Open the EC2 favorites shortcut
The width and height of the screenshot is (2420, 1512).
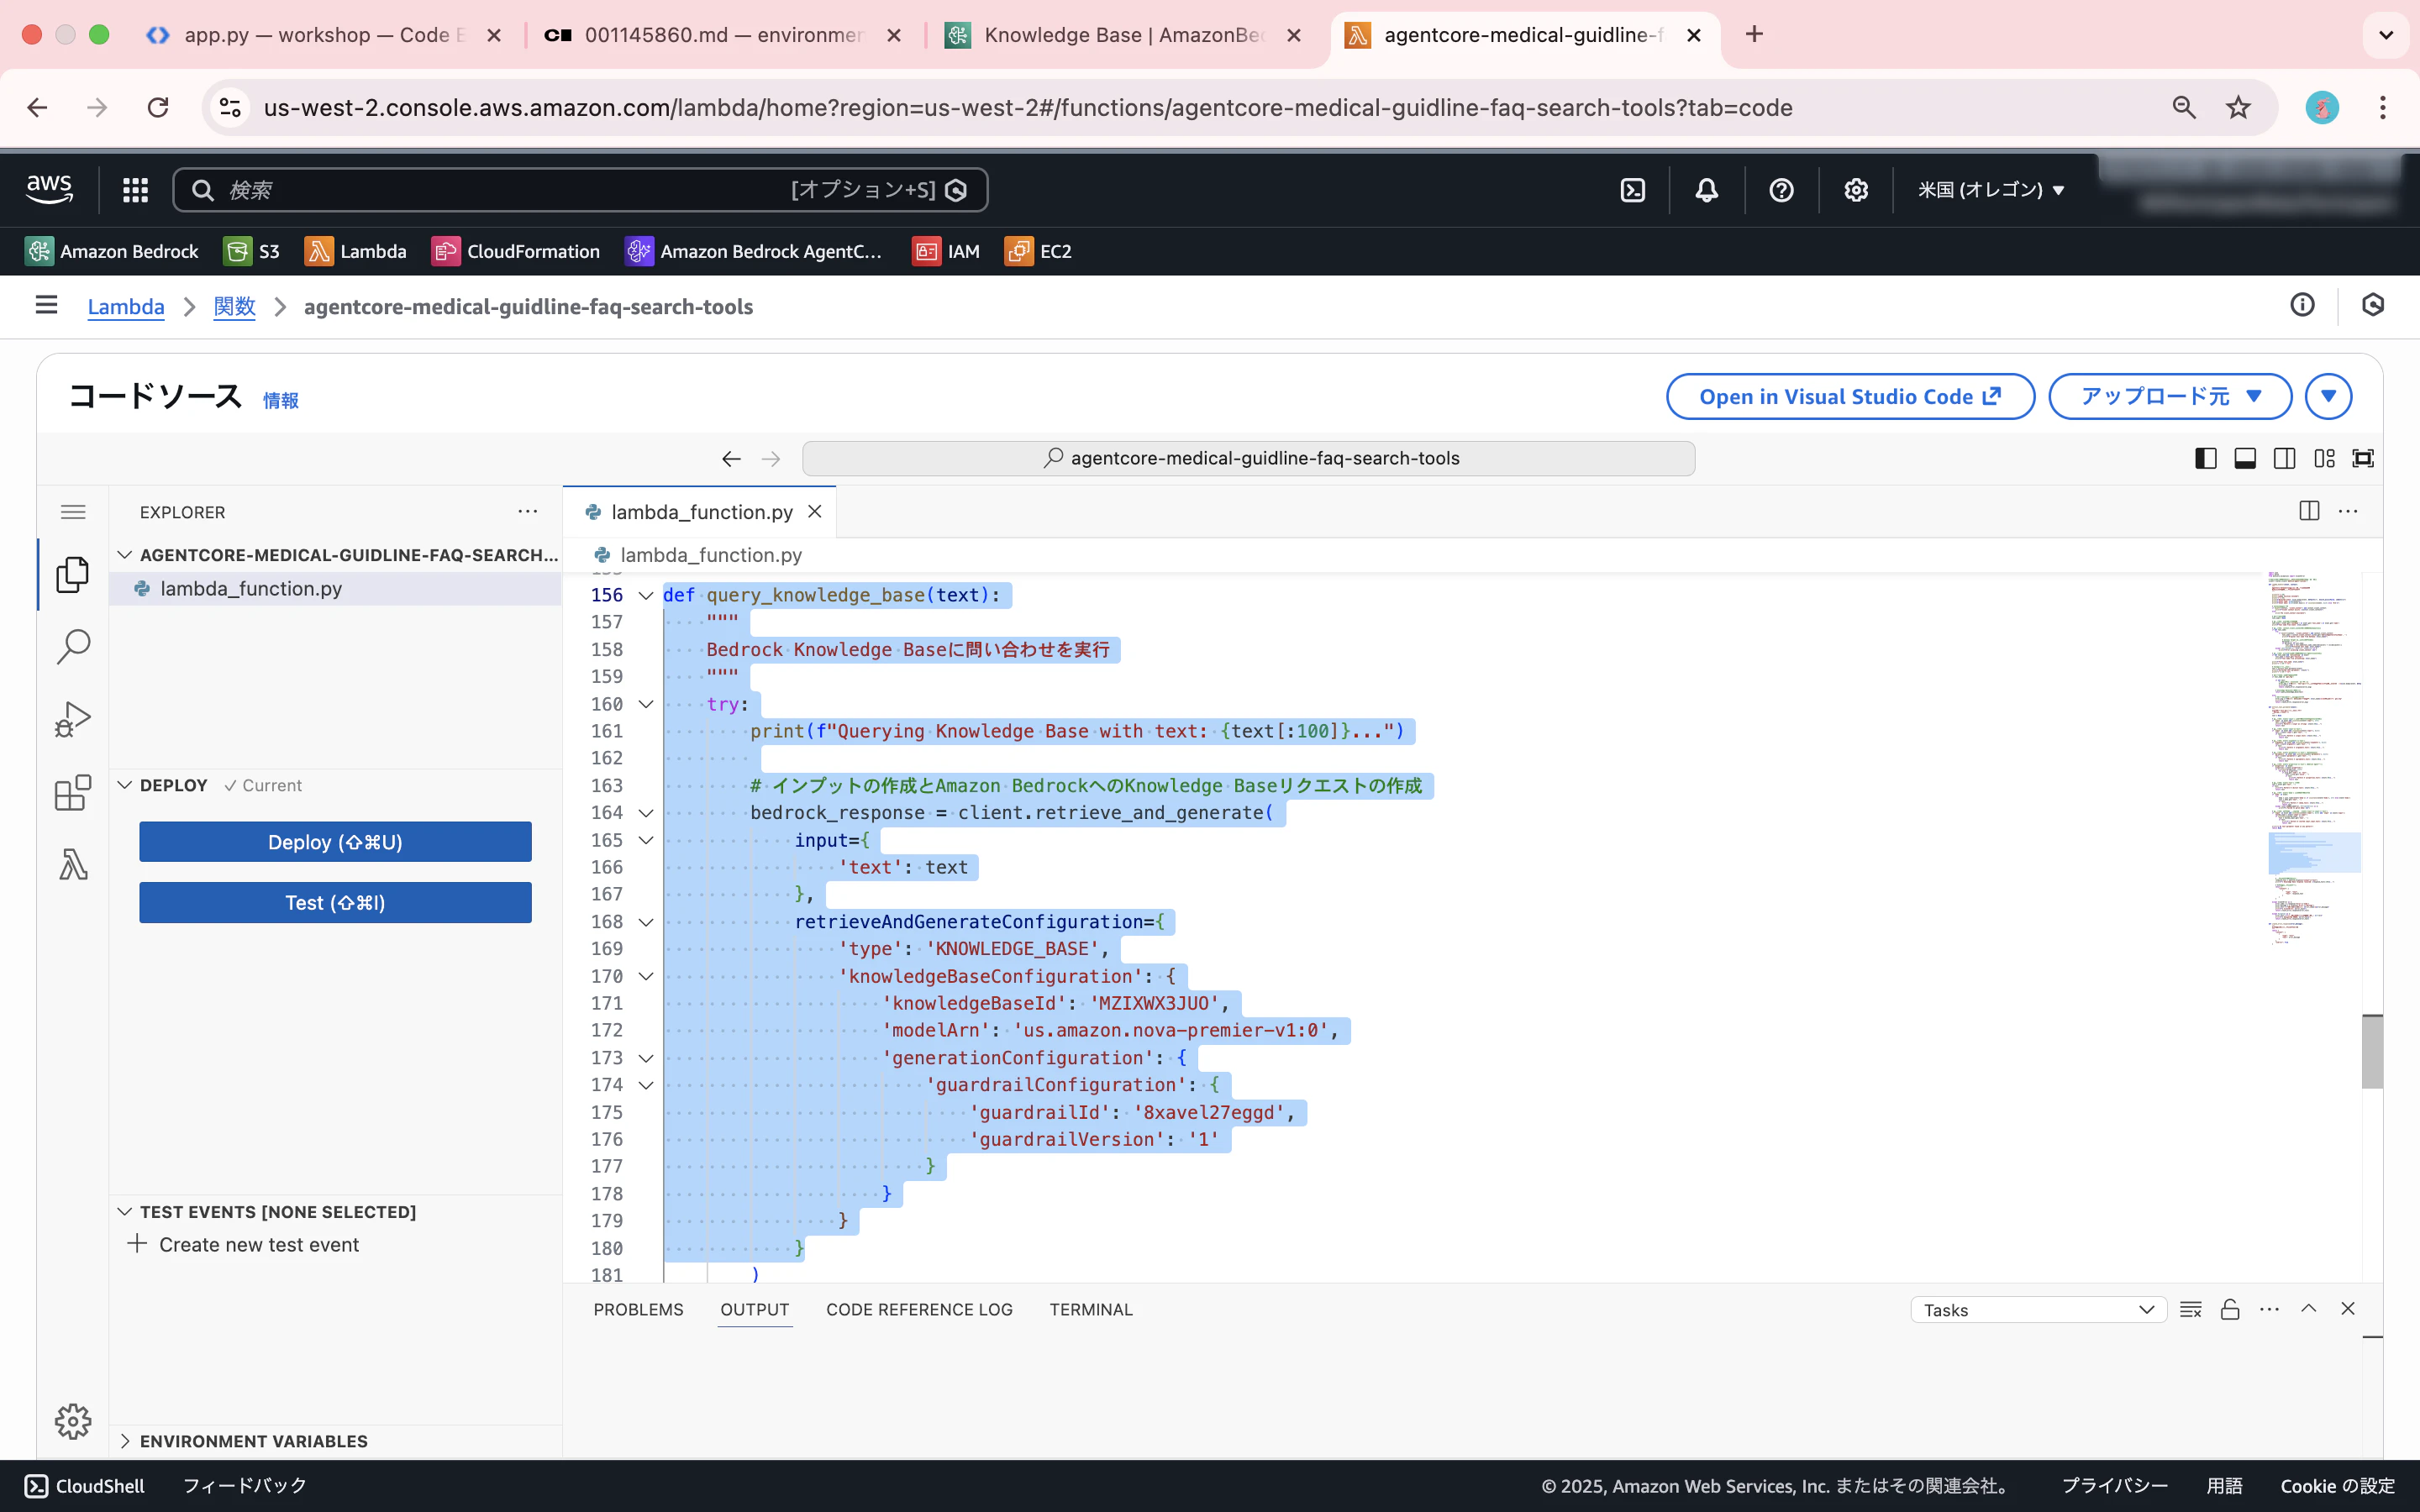(x=1038, y=251)
